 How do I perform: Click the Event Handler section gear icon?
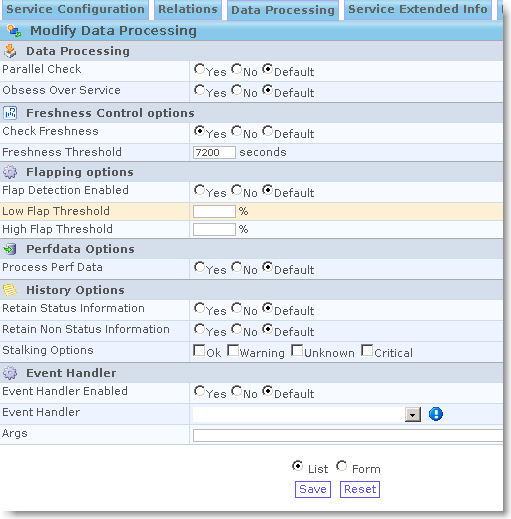point(10,373)
